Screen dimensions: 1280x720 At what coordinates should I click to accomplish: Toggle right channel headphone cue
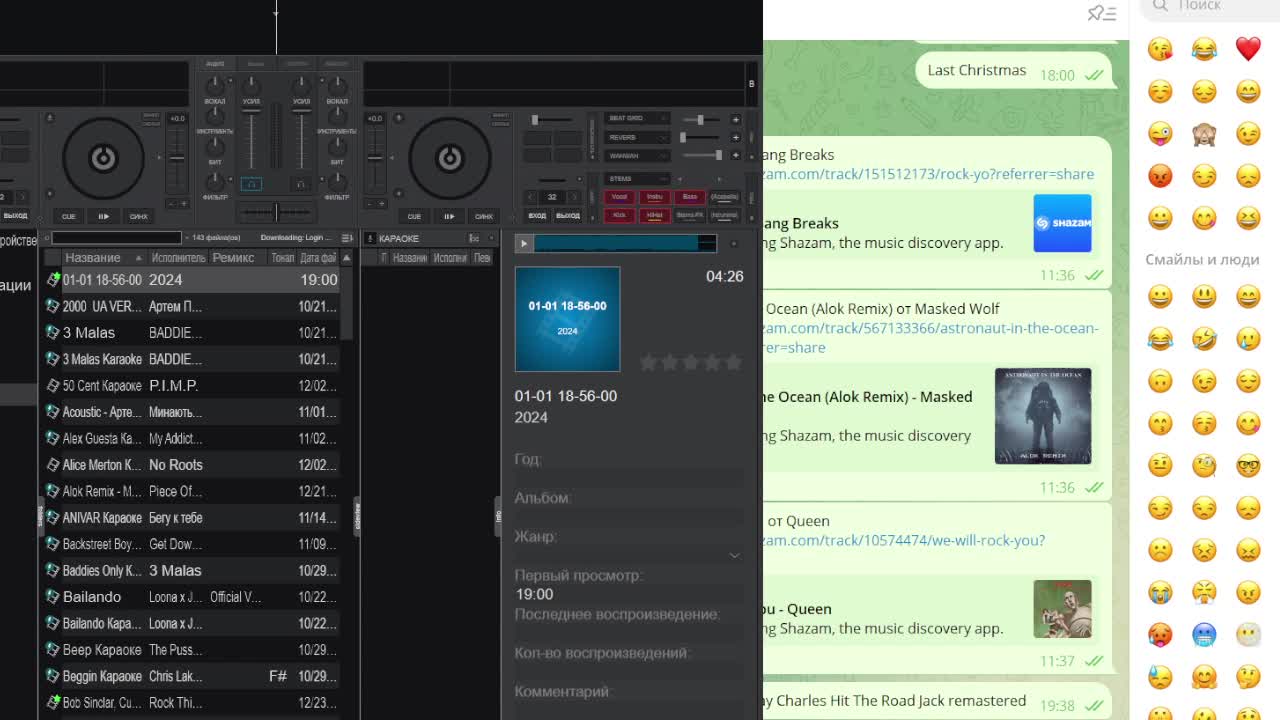pyautogui.click(x=300, y=184)
